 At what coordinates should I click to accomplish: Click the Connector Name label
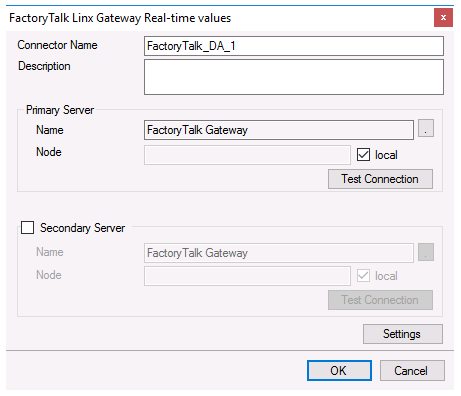[57, 45]
